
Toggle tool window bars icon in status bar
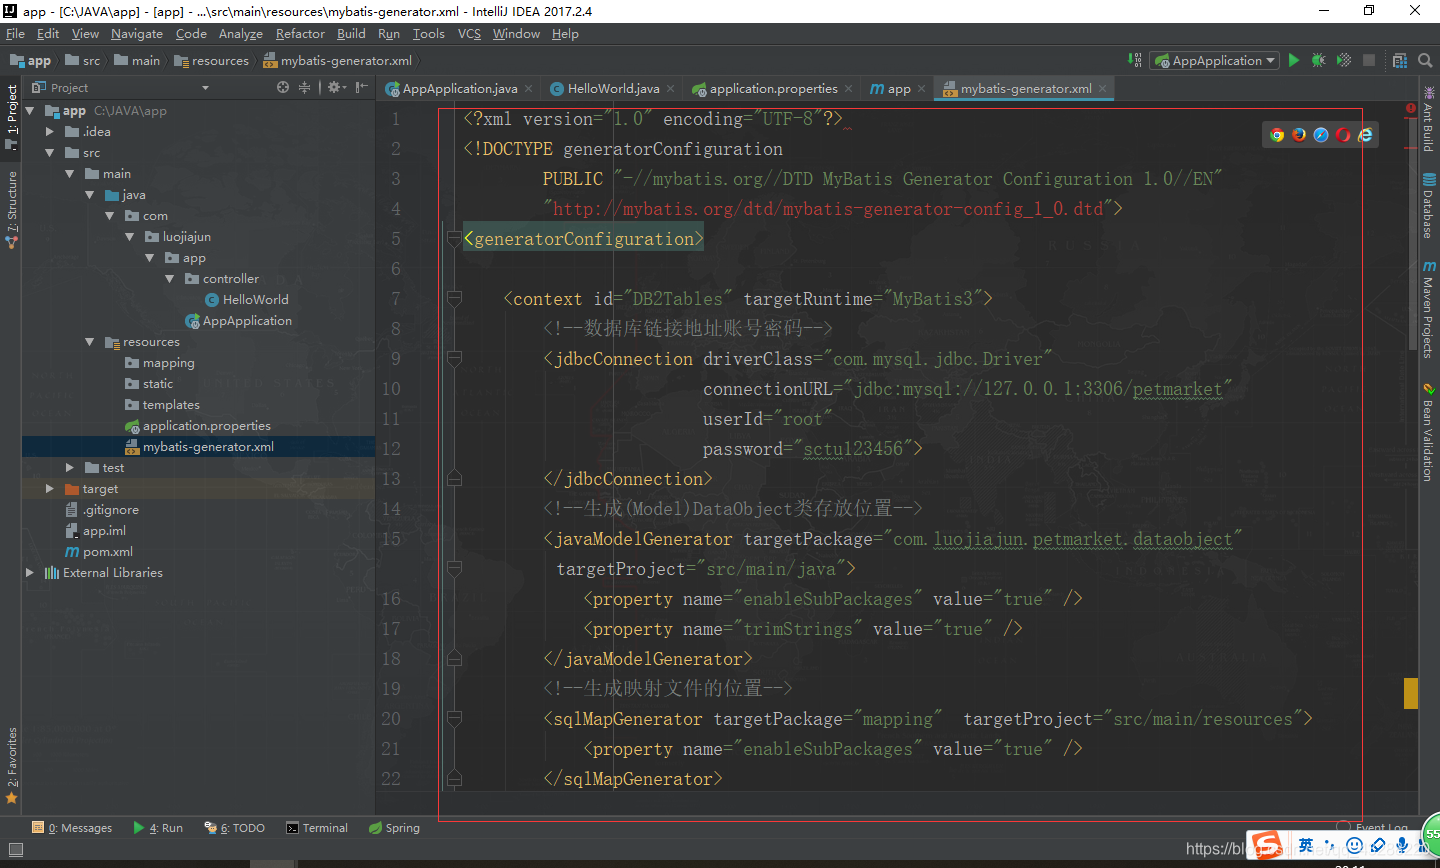(15, 850)
